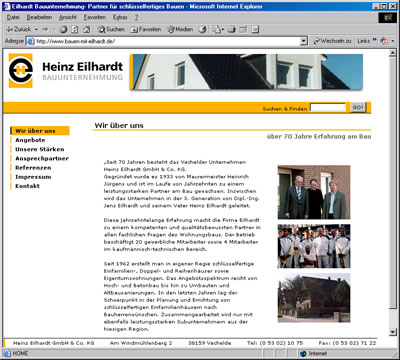Open the Unsere Stärken navigation link
Viewport: 400px width, 360px height.
[40, 149]
